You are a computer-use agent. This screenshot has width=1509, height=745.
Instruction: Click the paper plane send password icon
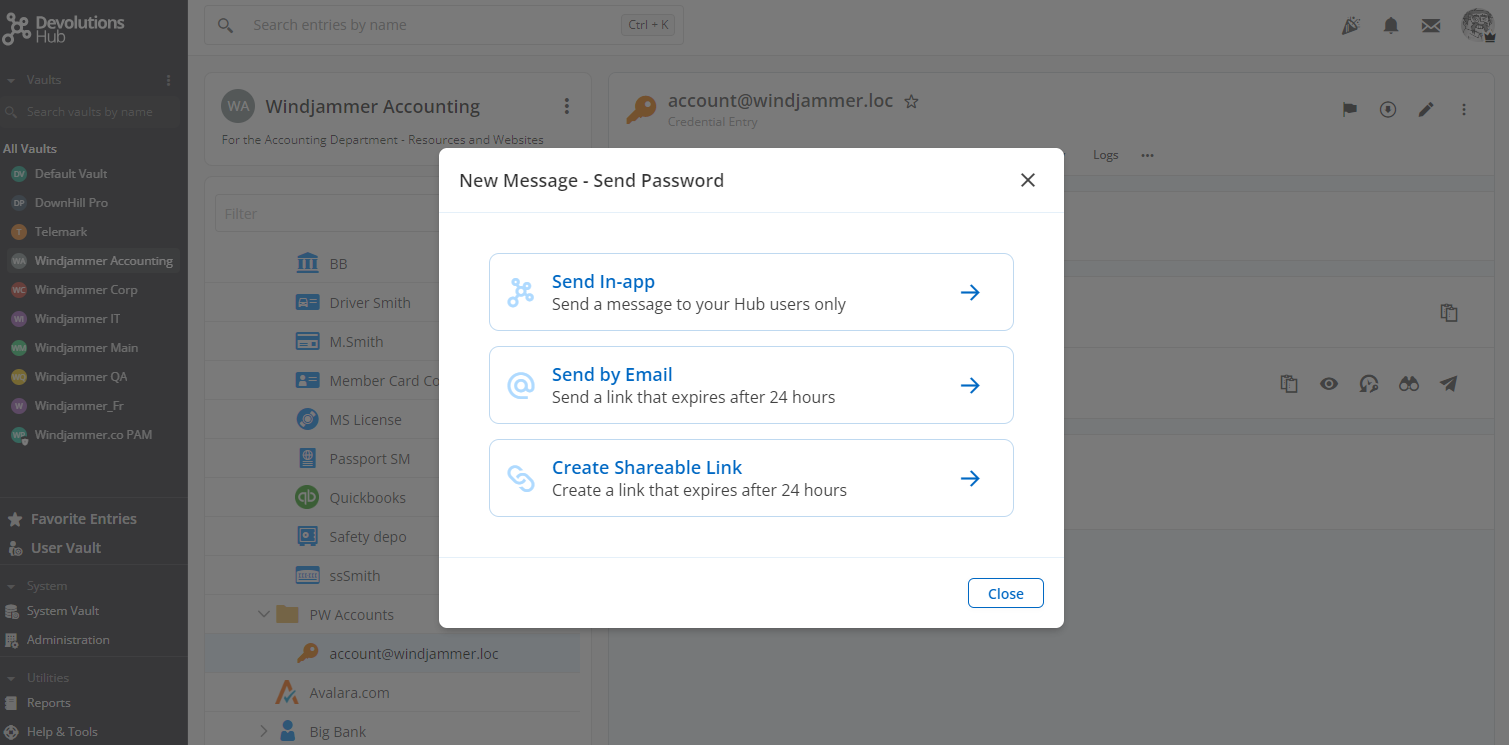(x=1448, y=383)
